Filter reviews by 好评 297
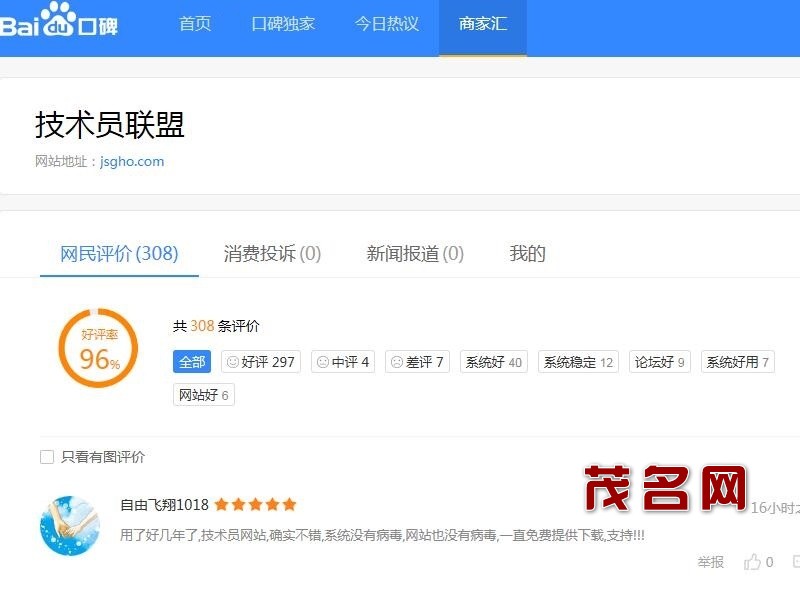 [x=261, y=362]
